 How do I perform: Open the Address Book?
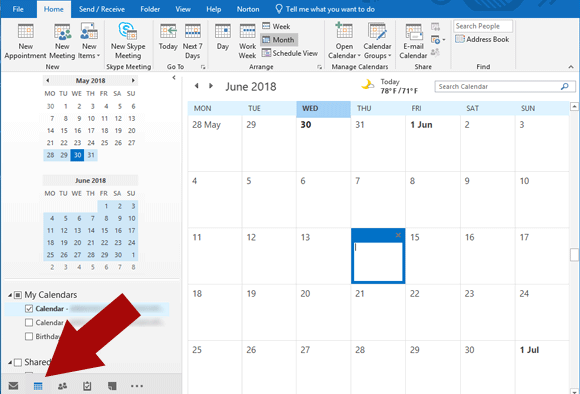(x=482, y=39)
